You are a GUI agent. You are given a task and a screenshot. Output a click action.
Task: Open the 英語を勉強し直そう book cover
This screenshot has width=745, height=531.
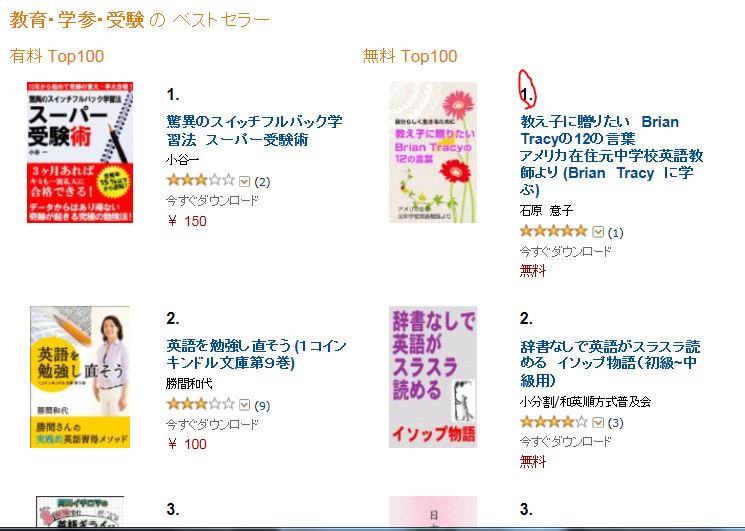pyautogui.click(x=80, y=377)
